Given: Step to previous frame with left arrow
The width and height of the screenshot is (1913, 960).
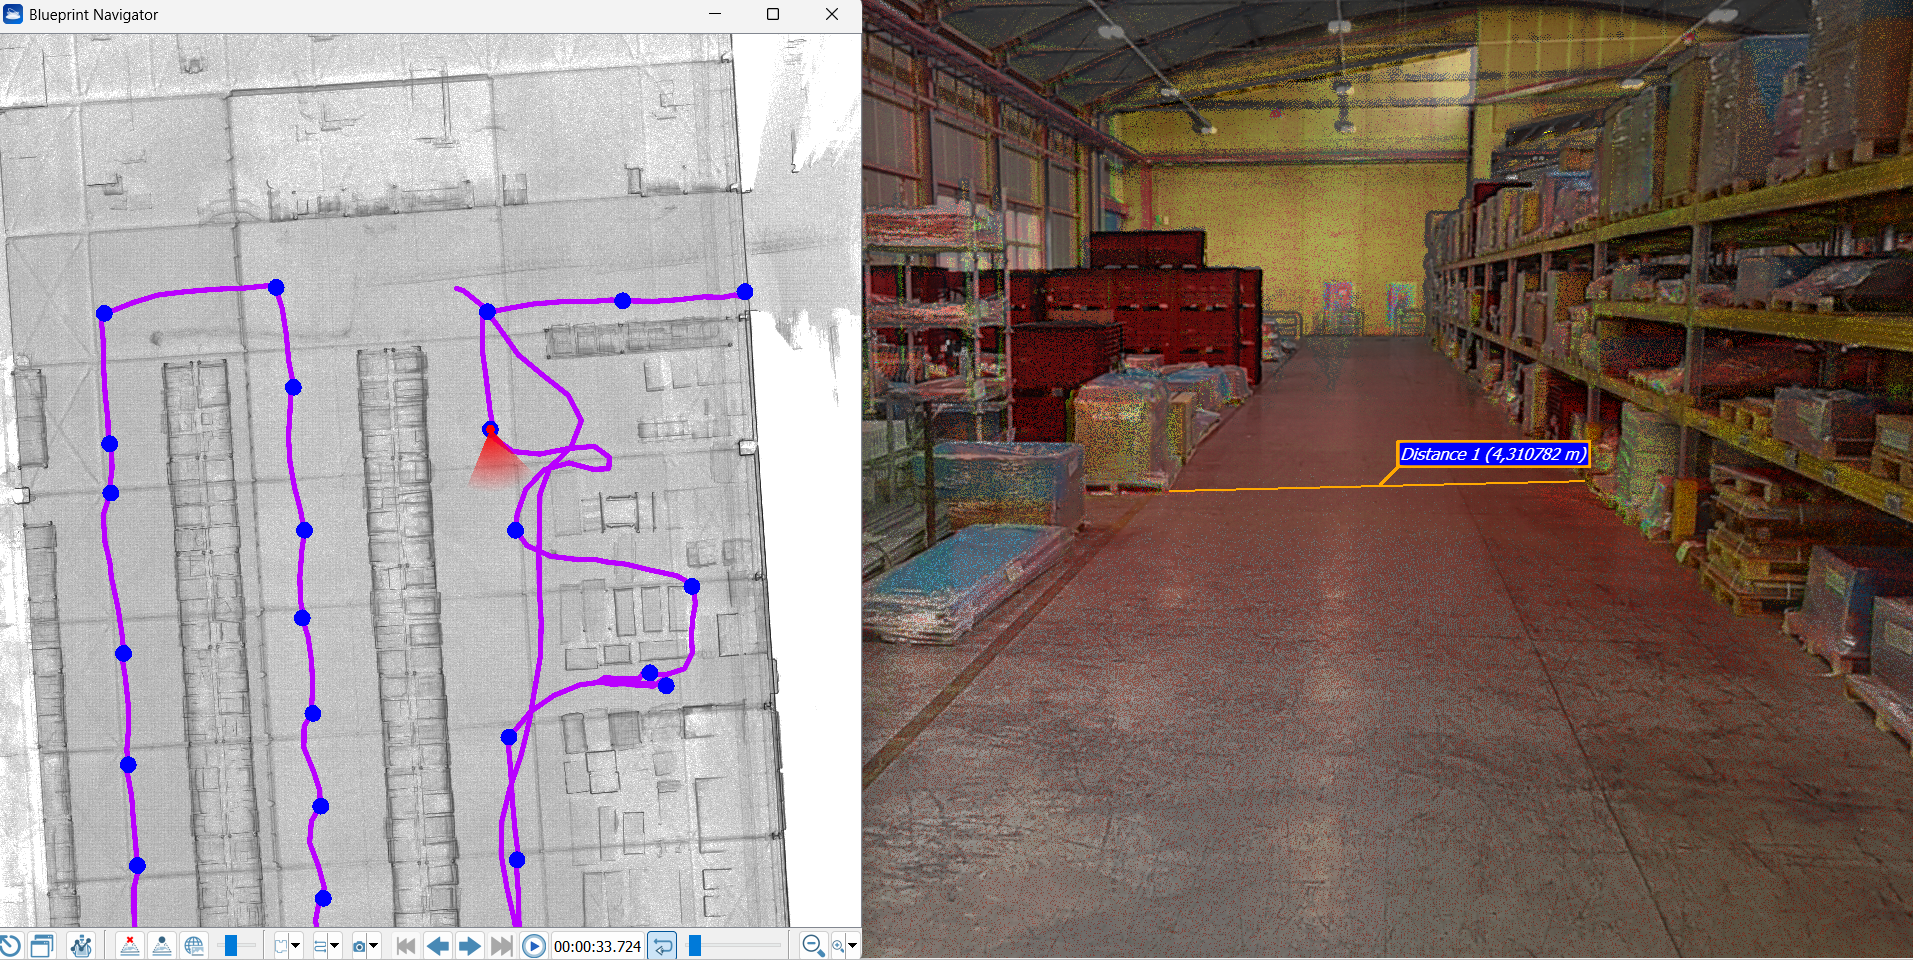Looking at the screenshot, I should pyautogui.click(x=437, y=945).
